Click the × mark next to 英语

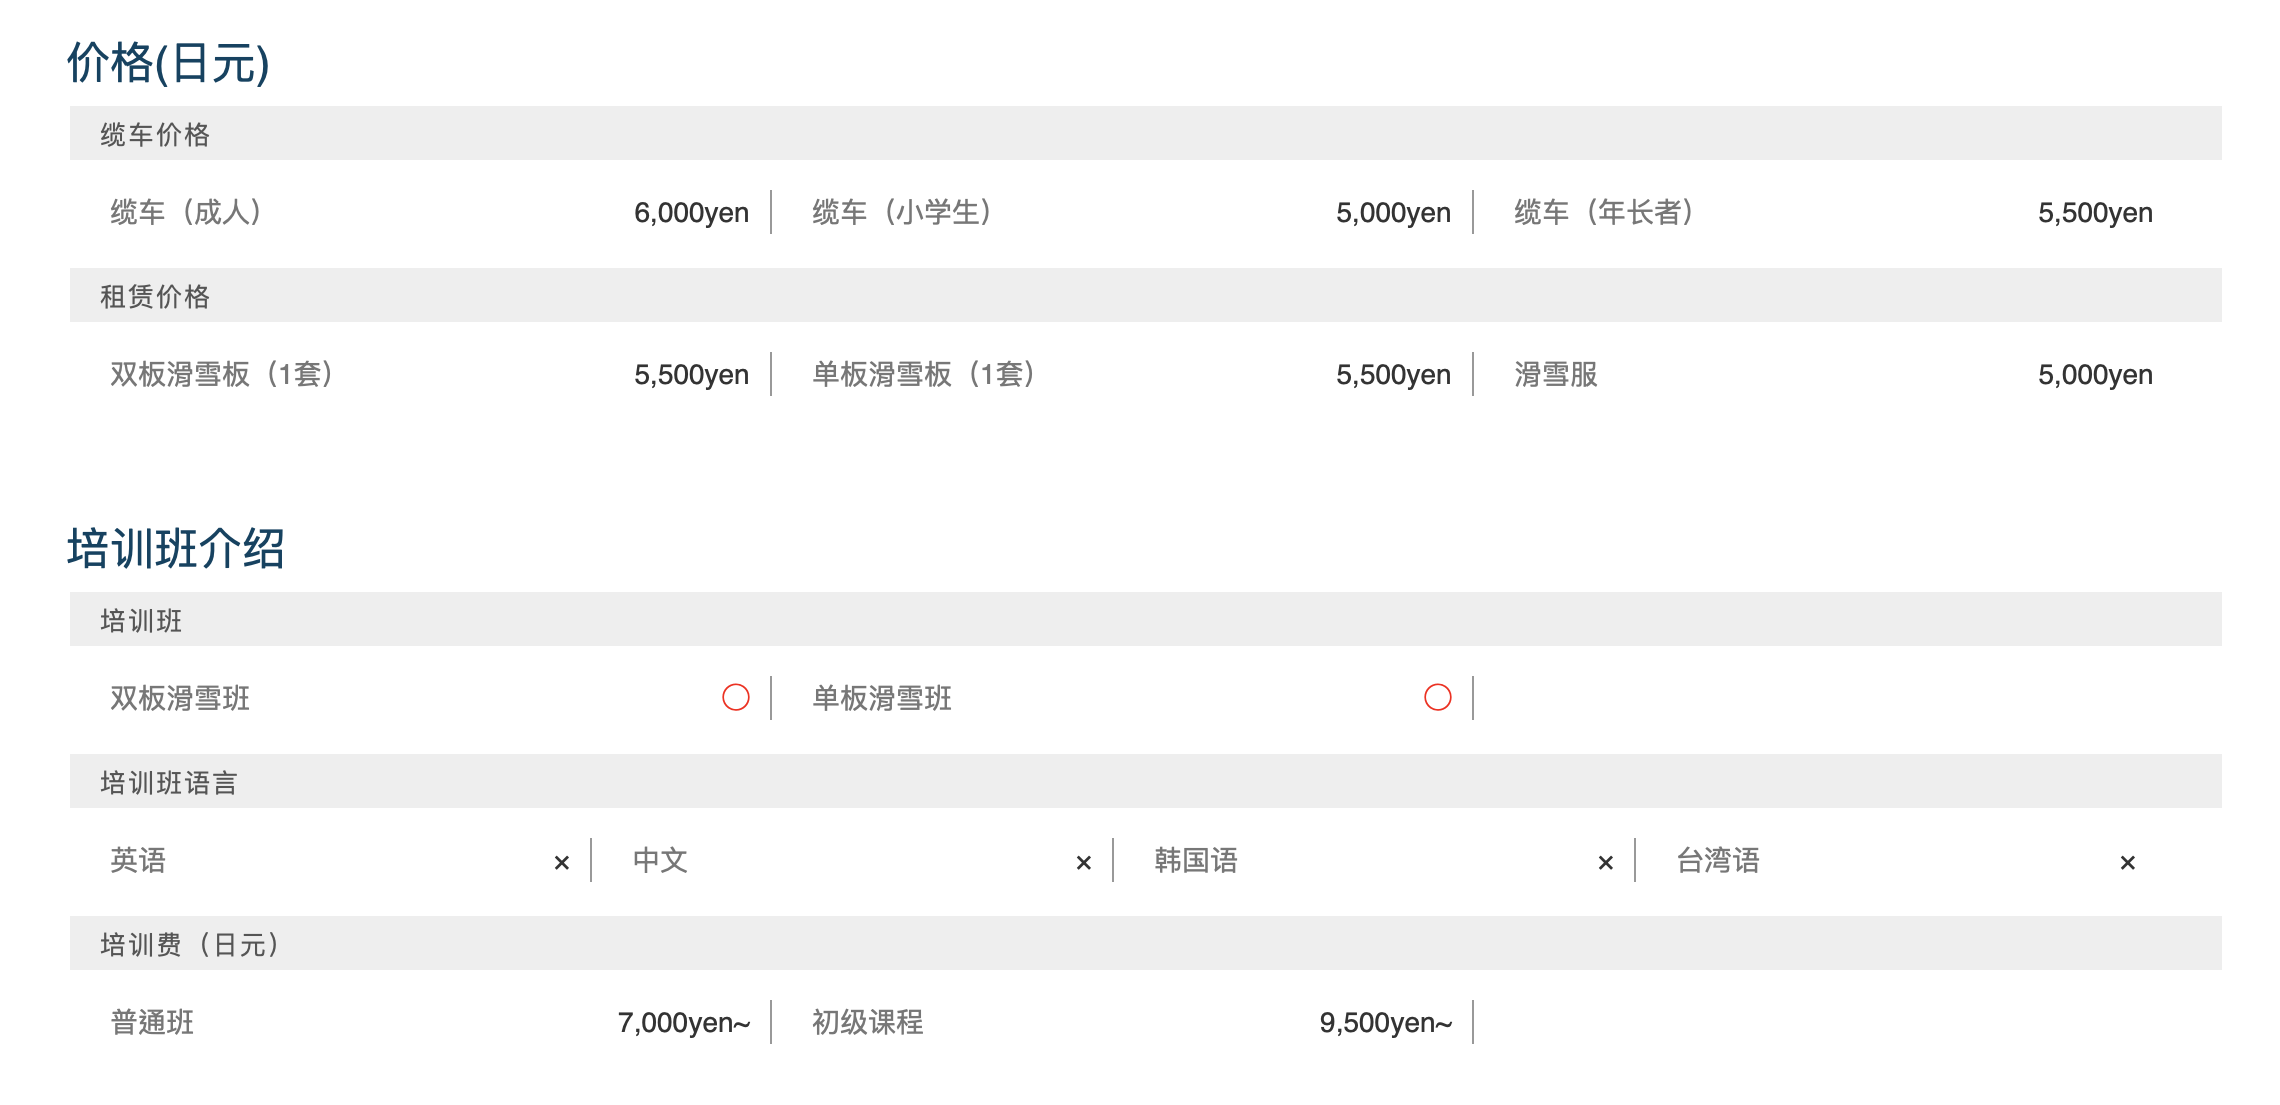(562, 862)
